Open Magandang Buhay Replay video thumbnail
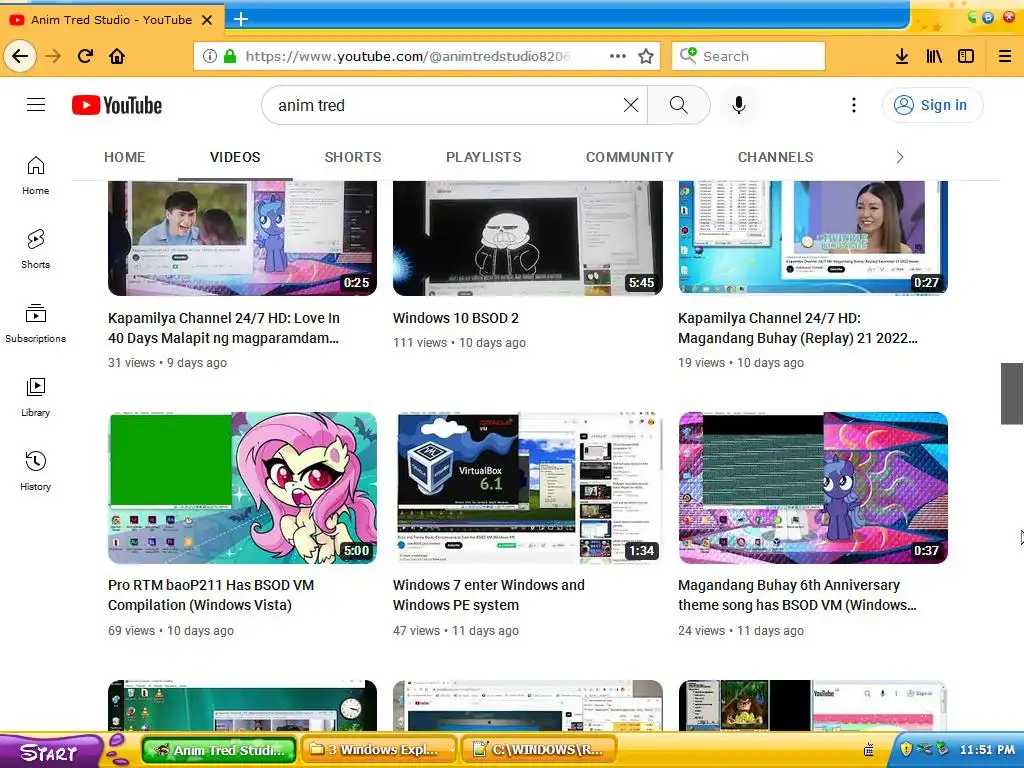The width and height of the screenshot is (1024, 768). pyautogui.click(x=812, y=238)
